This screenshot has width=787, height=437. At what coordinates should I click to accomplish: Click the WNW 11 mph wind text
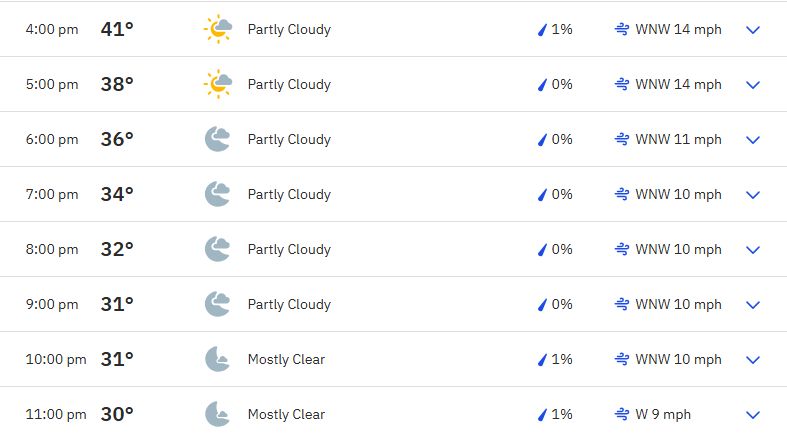coord(678,139)
